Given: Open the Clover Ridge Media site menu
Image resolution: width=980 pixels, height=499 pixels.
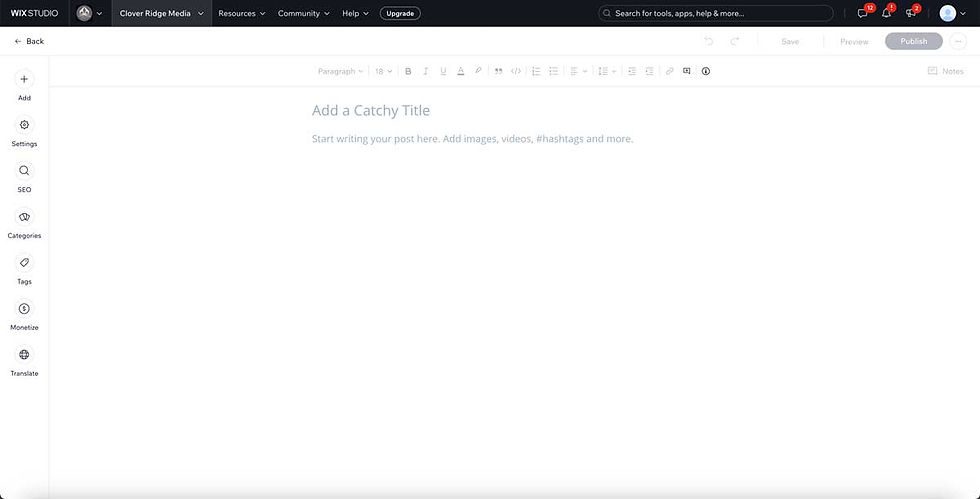Looking at the screenshot, I should [162, 13].
